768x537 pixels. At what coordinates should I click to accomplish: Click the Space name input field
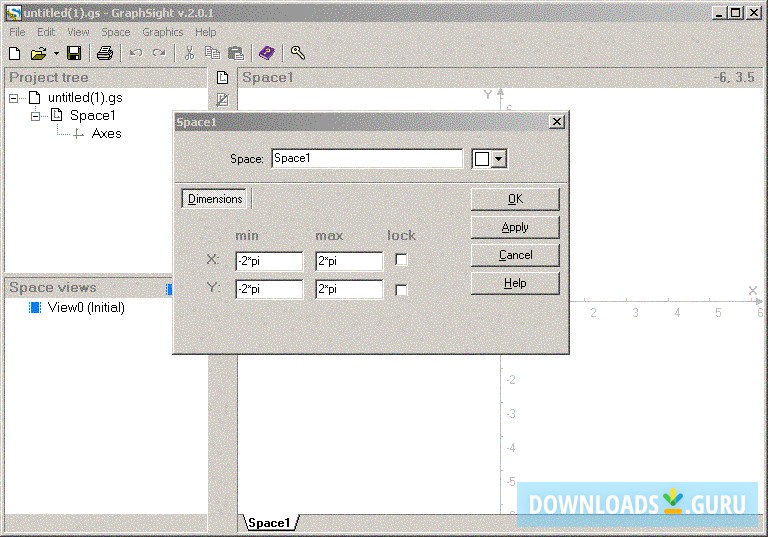(367, 158)
